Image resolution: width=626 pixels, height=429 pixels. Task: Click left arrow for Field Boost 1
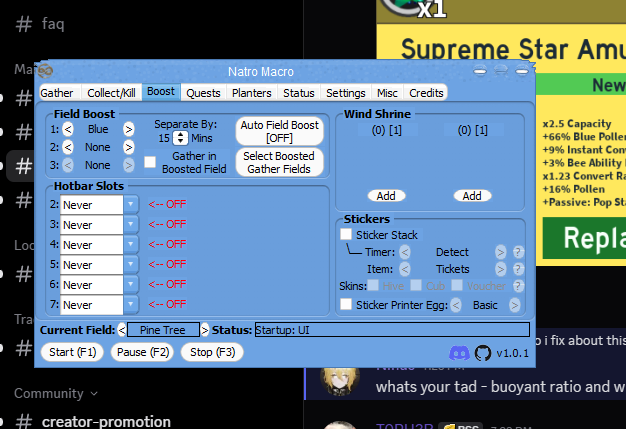(x=68, y=129)
